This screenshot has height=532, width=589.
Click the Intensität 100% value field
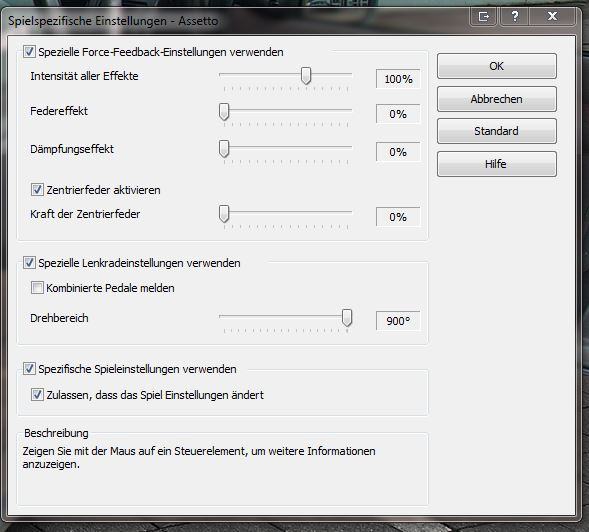click(398, 79)
